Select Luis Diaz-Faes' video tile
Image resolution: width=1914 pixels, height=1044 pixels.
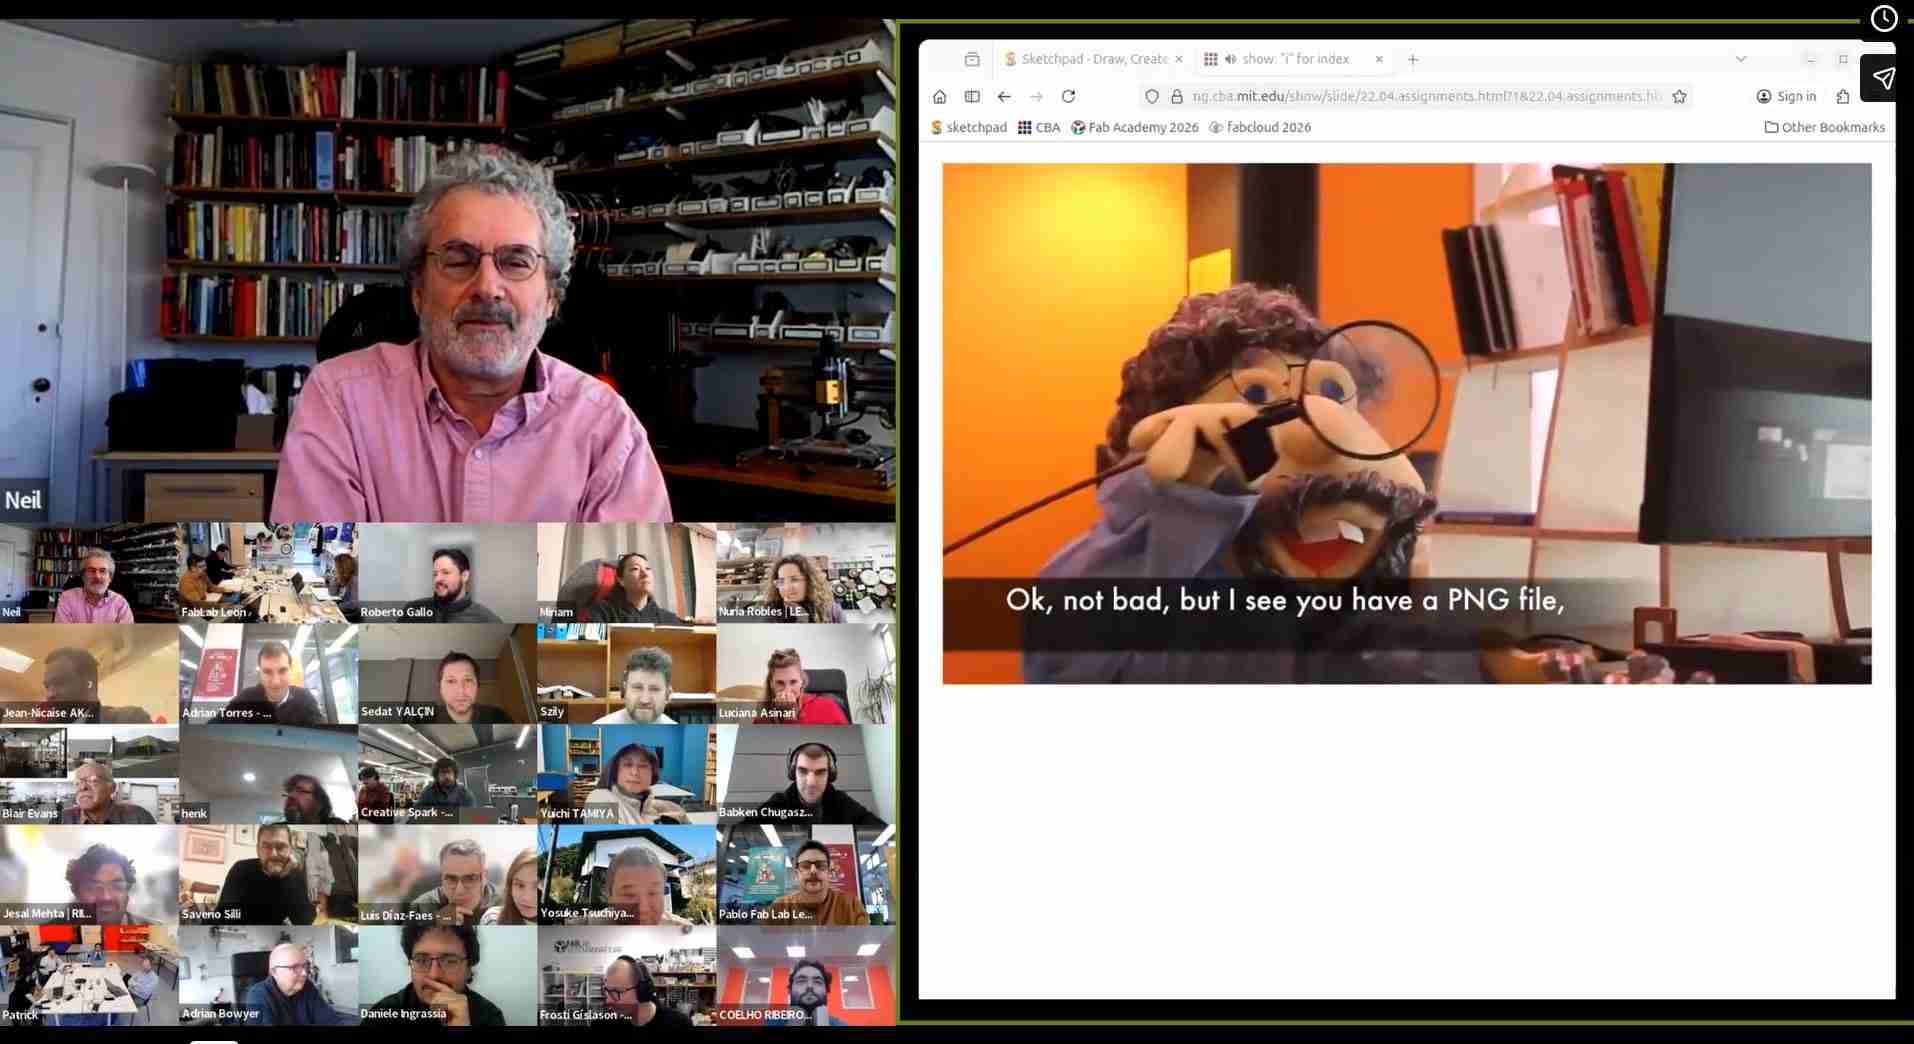(x=447, y=875)
